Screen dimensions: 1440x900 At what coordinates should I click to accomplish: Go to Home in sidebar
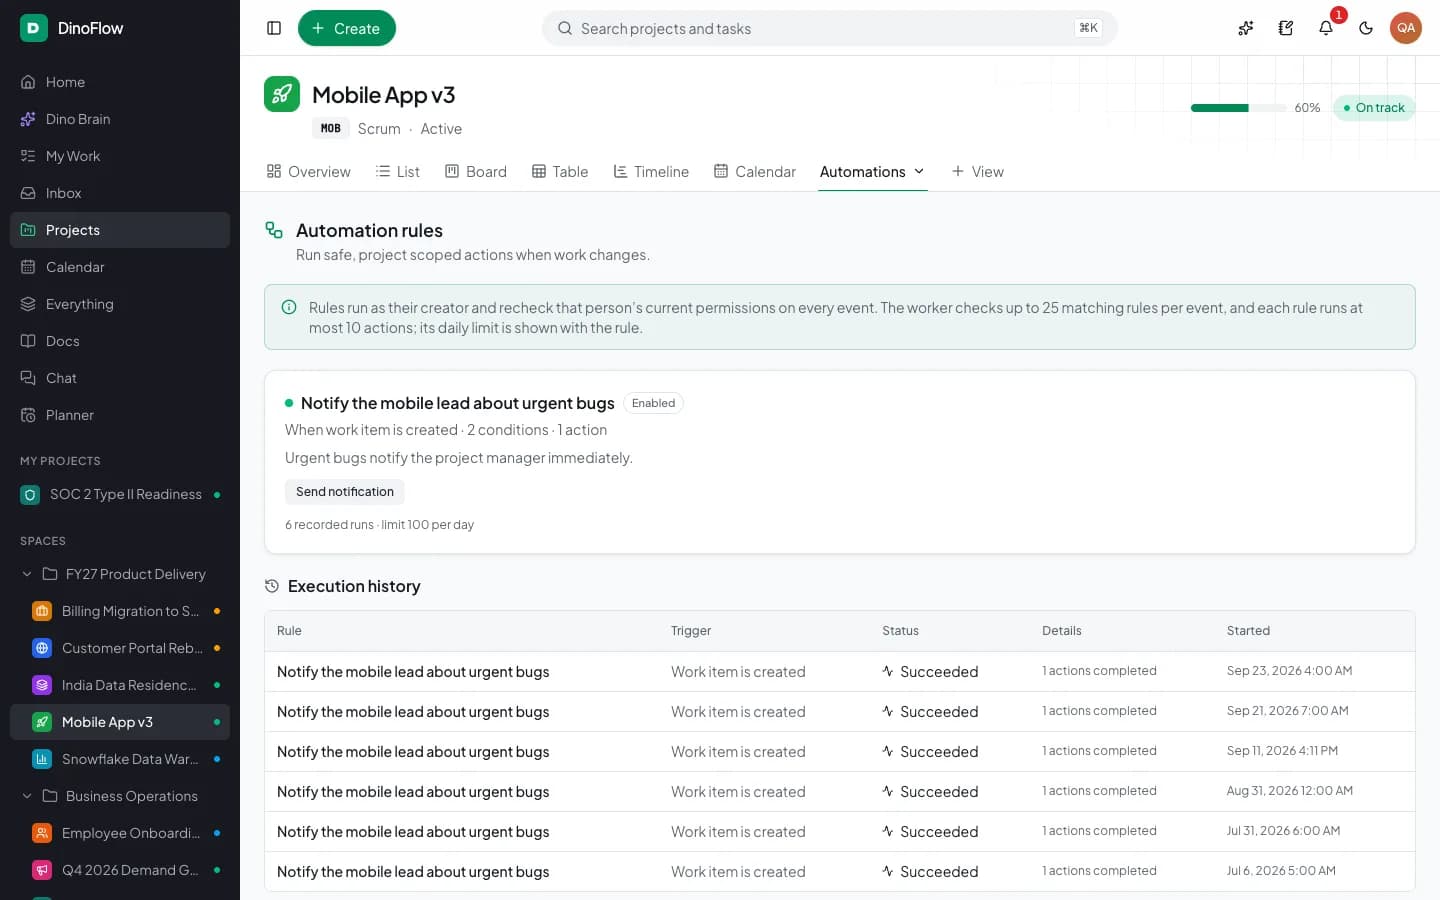pyautogui.click(x=120, y=82)
